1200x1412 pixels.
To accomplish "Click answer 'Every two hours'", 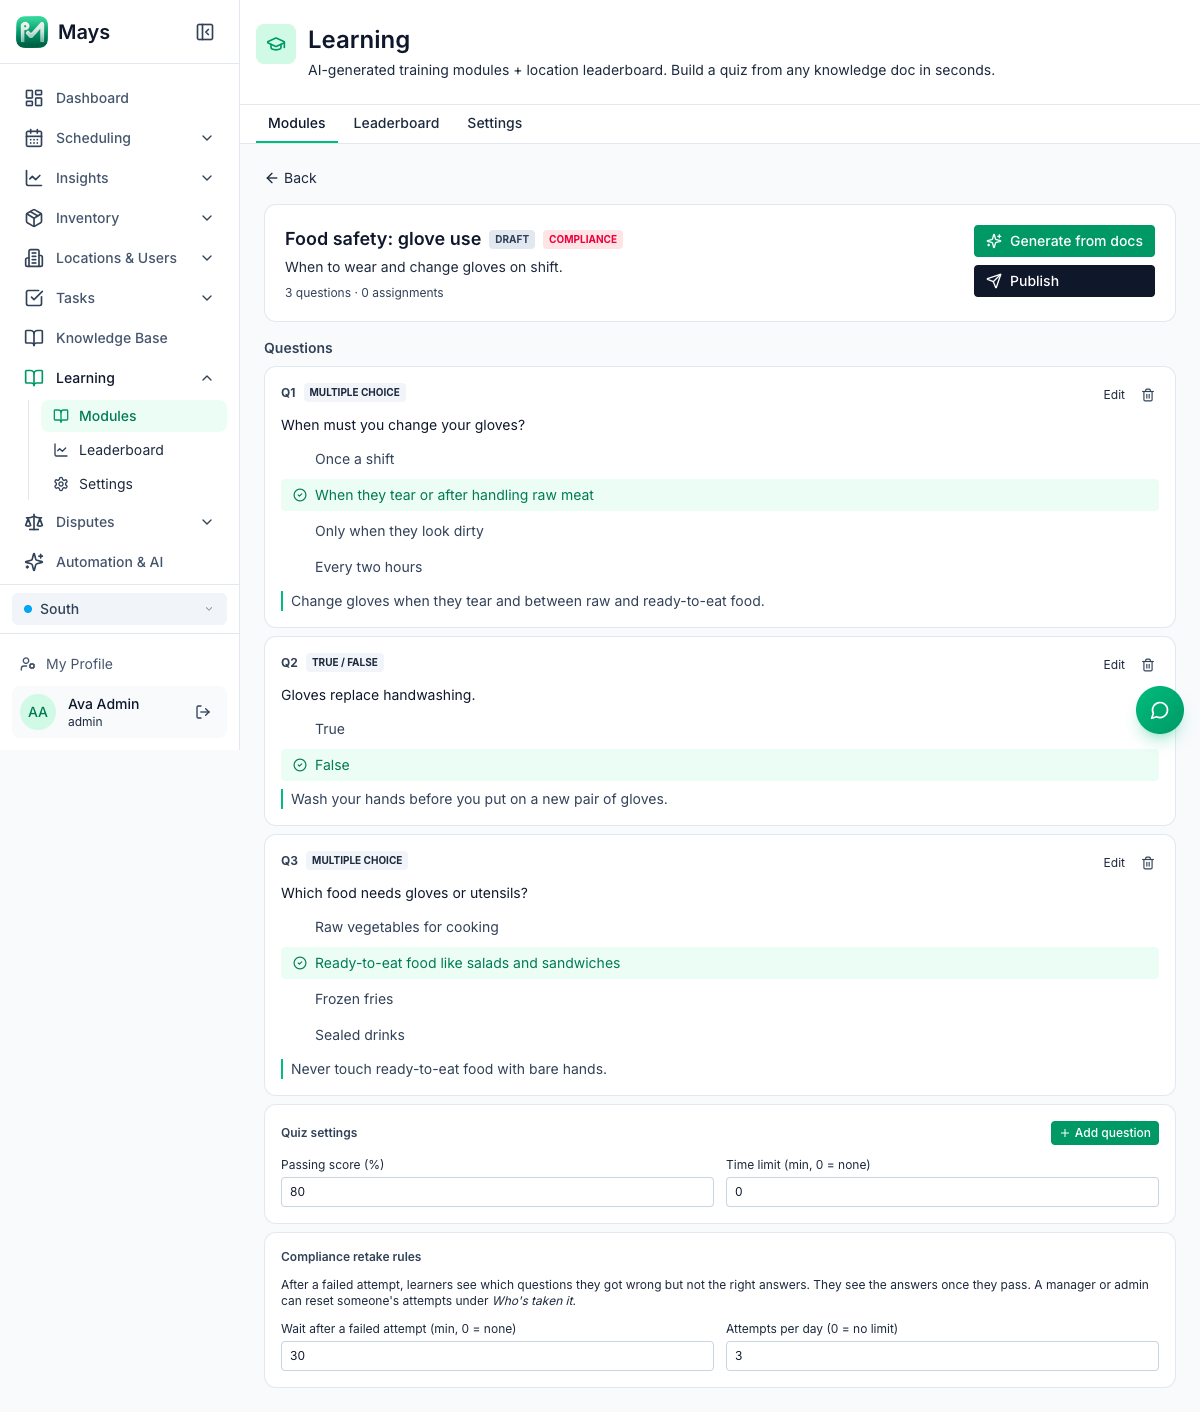I will tap(720, 567).
